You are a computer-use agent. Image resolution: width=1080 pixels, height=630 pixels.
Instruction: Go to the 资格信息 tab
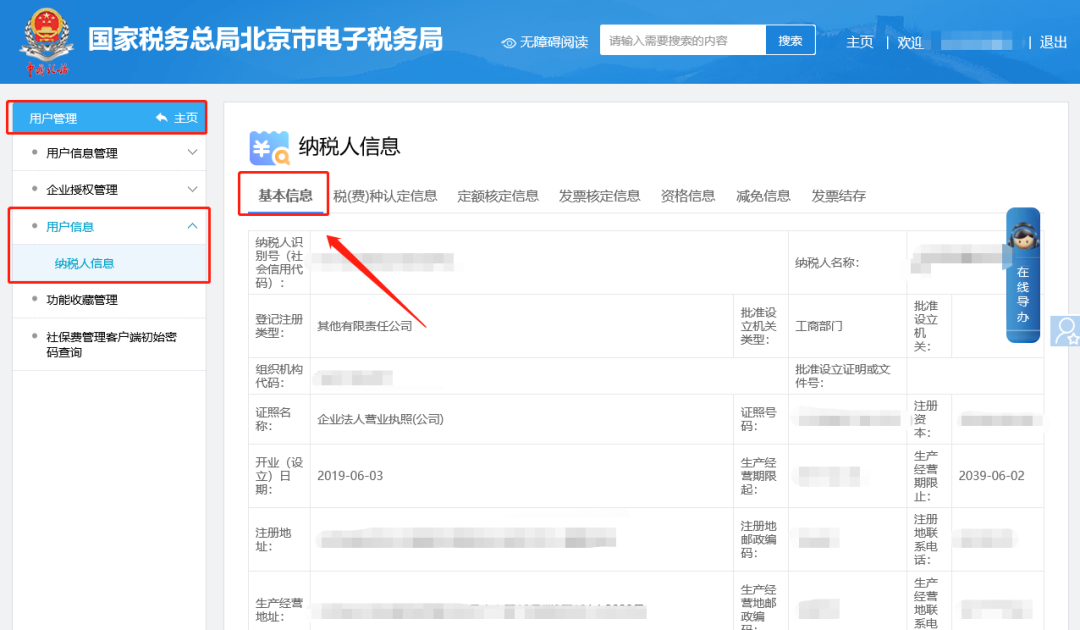[688, 196]
